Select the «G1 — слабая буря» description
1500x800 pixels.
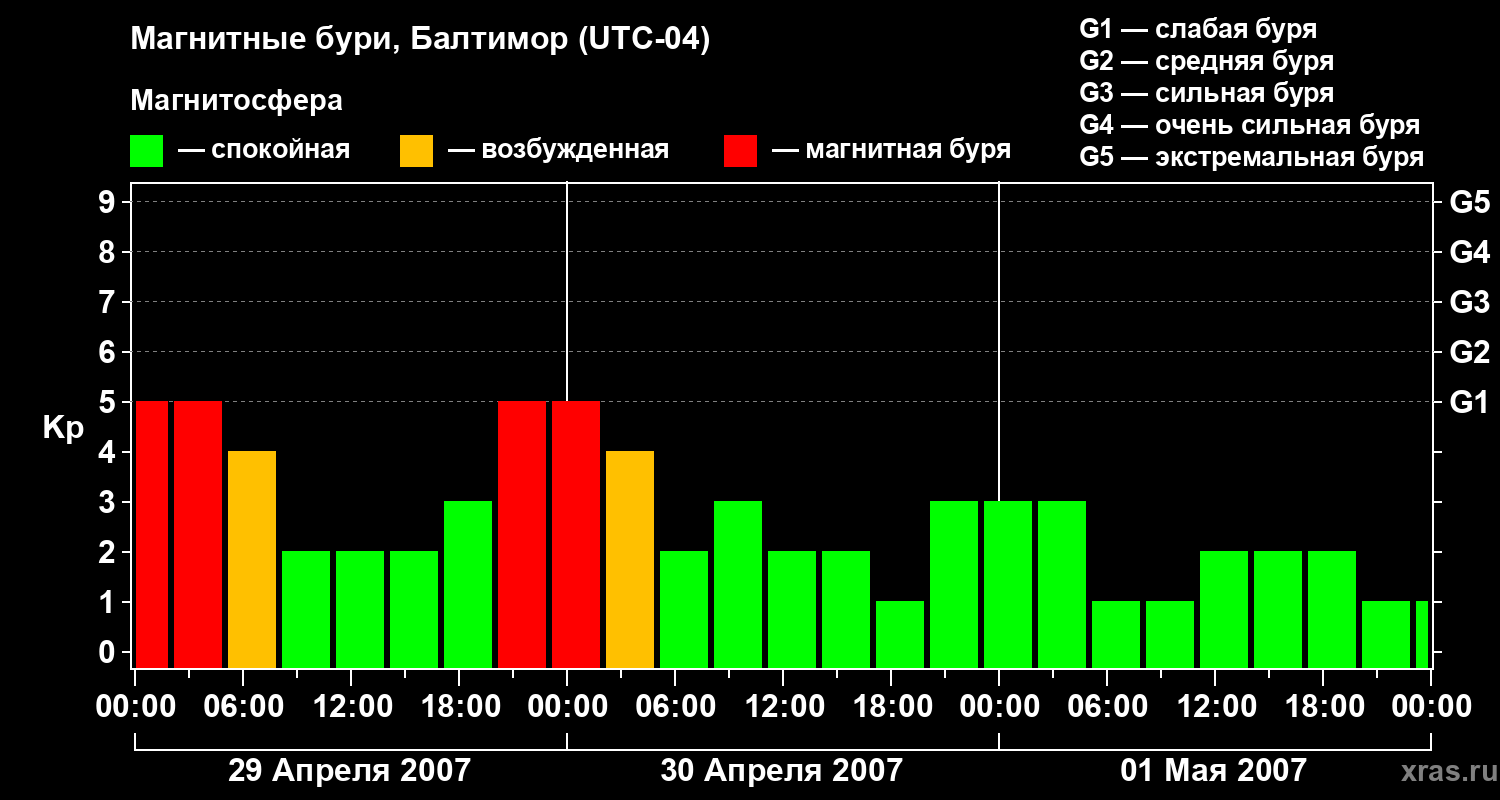point(1198,29)
